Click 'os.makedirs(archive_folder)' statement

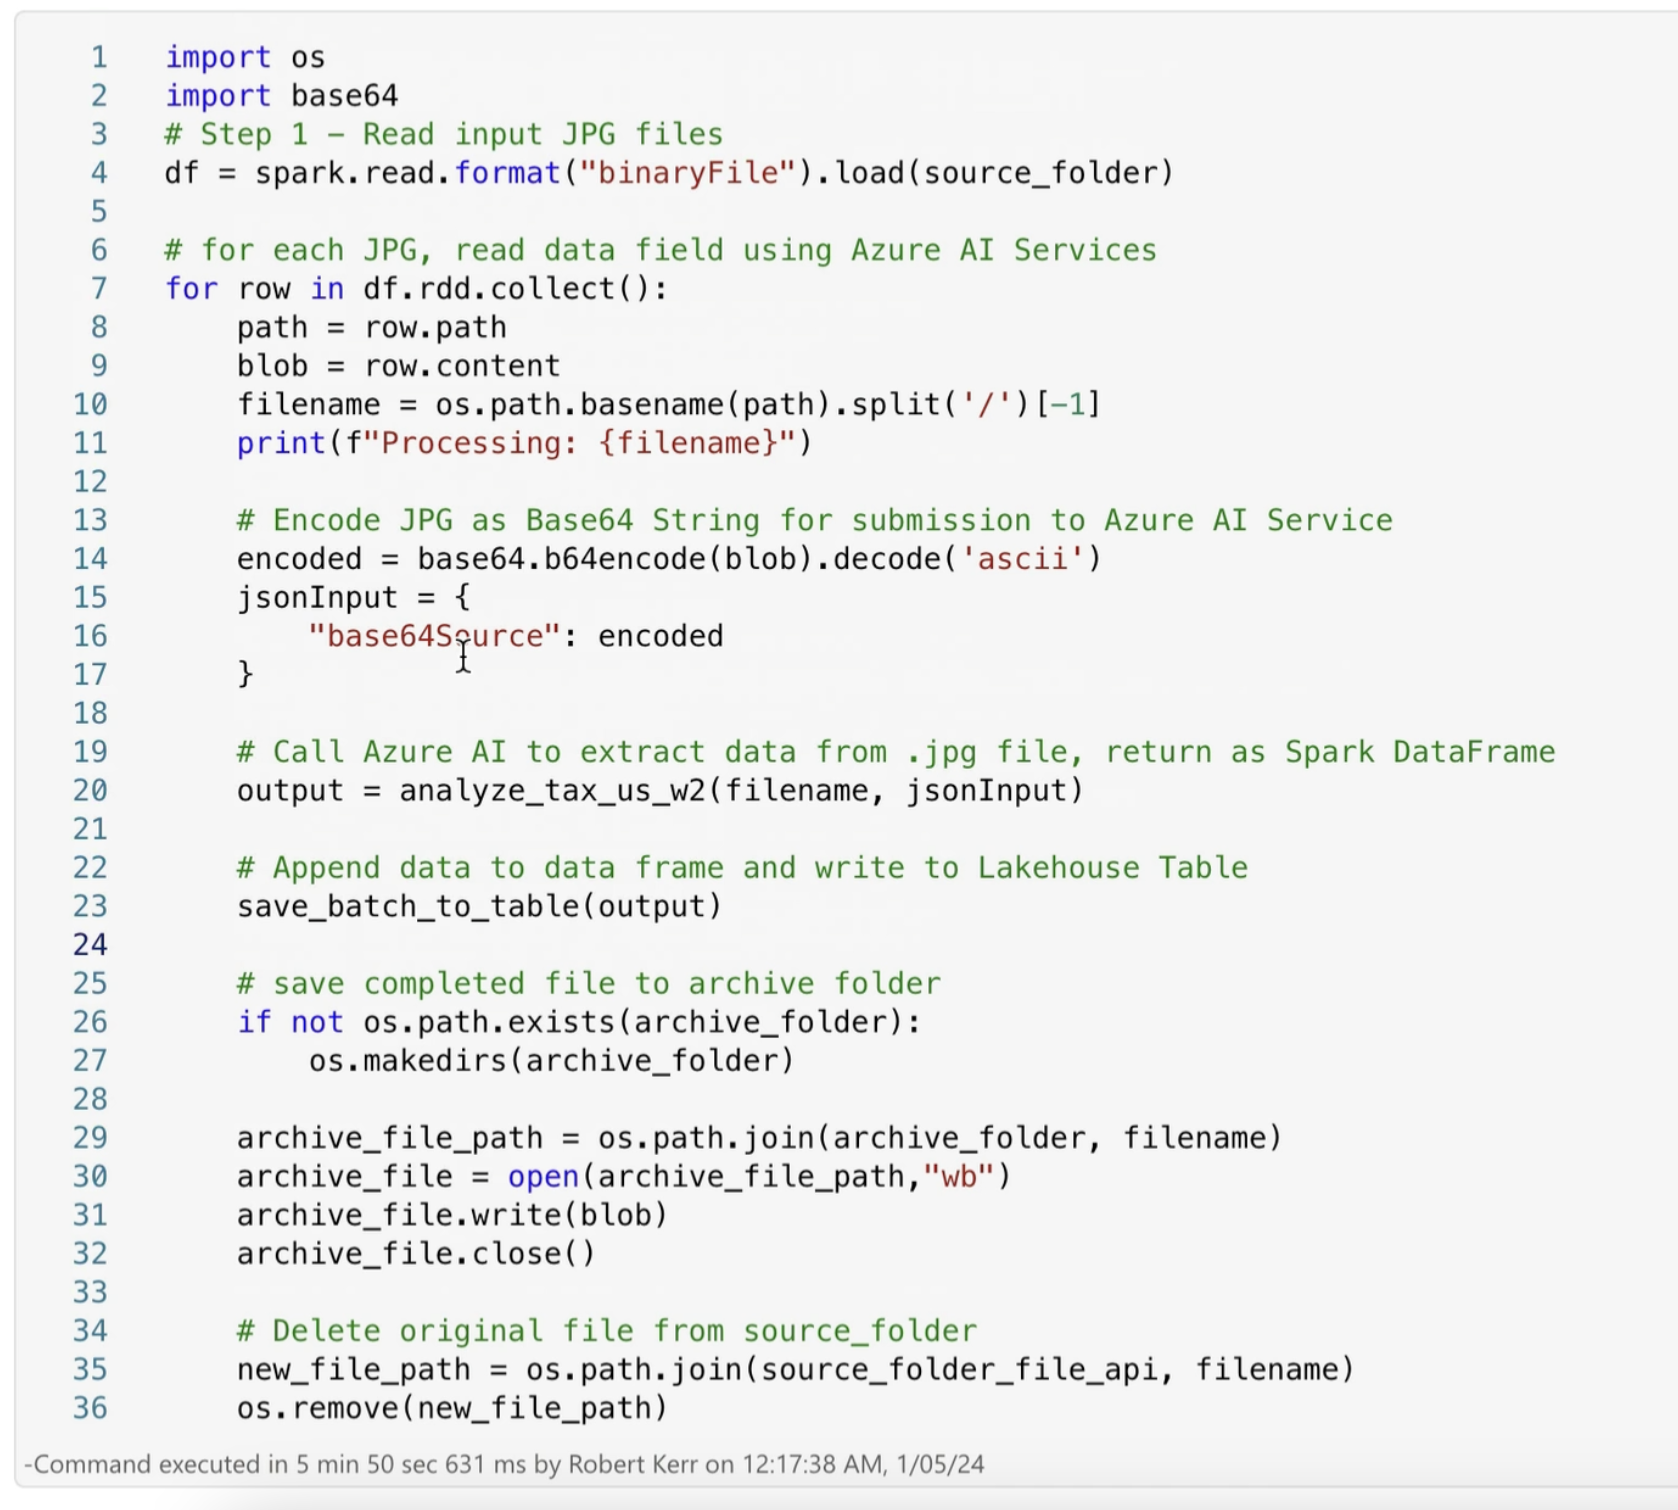(x=551, y=1061)
